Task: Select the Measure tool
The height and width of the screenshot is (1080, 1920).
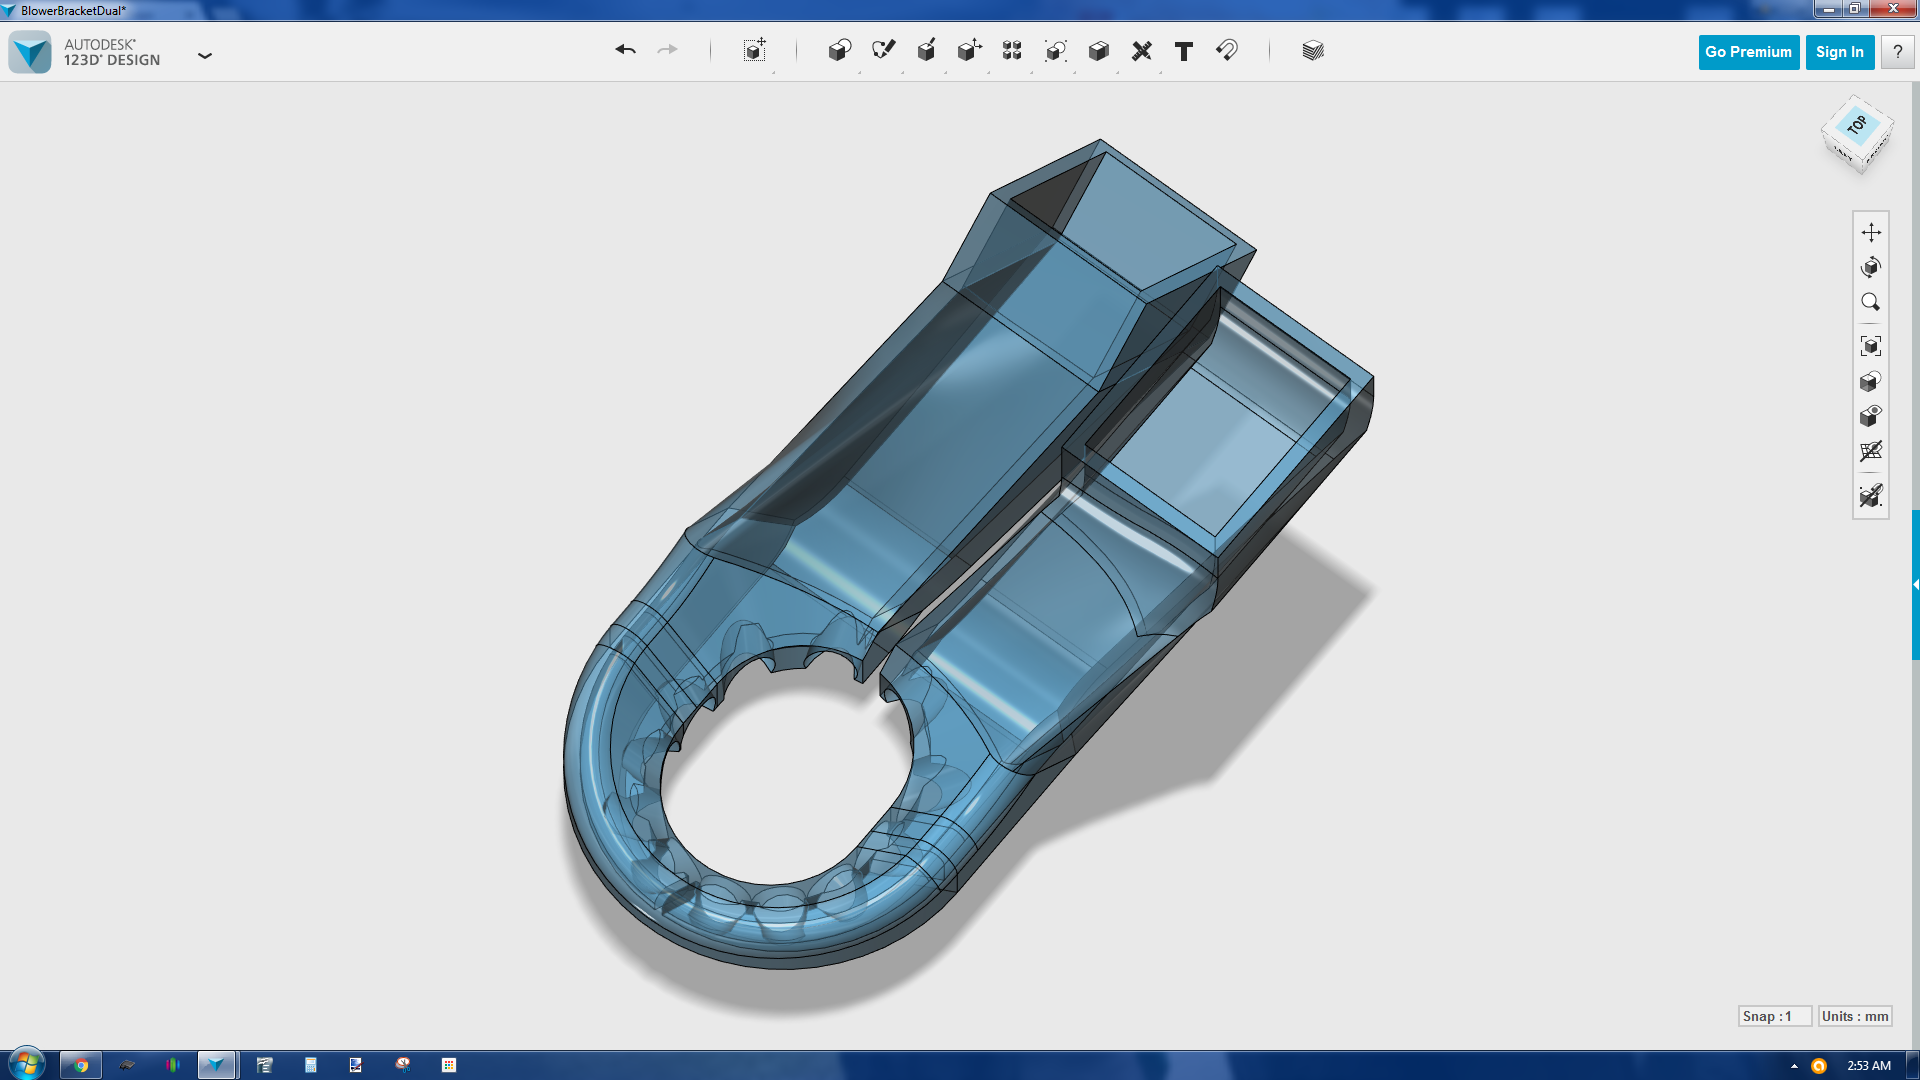Action: pyautogui.click(x=1141, y=51)
